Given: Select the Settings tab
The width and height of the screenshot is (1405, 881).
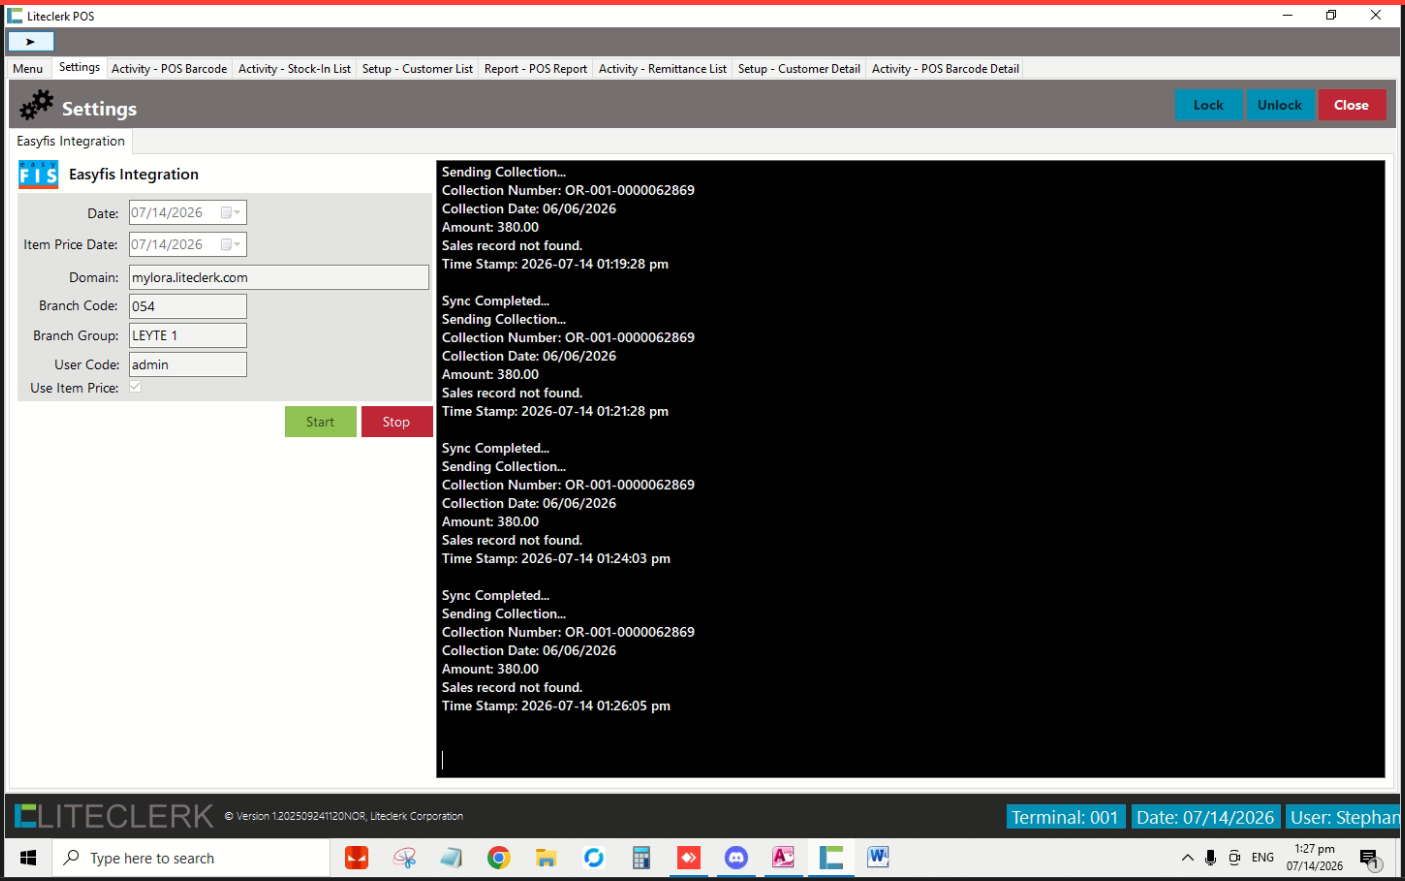Looking at the screenshot, I should tap(79, 67).
